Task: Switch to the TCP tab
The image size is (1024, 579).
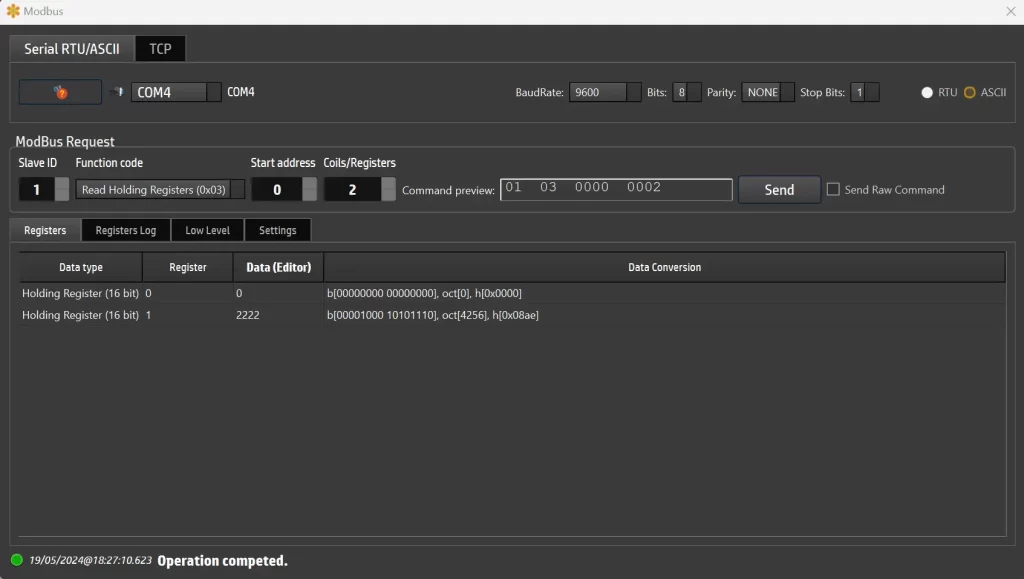Action: coord(160,49)
